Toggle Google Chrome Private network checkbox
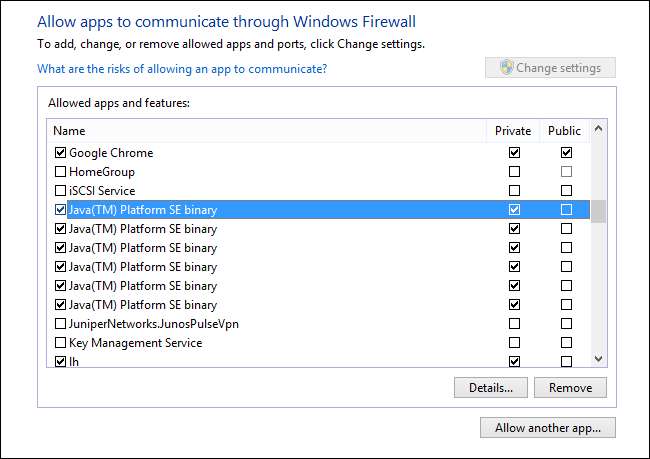 [x=514, y=153]
